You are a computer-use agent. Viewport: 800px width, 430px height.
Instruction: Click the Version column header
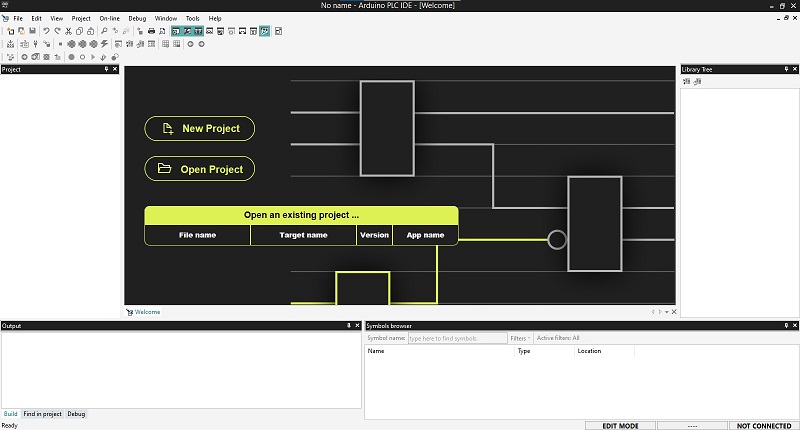coord(374,235)
